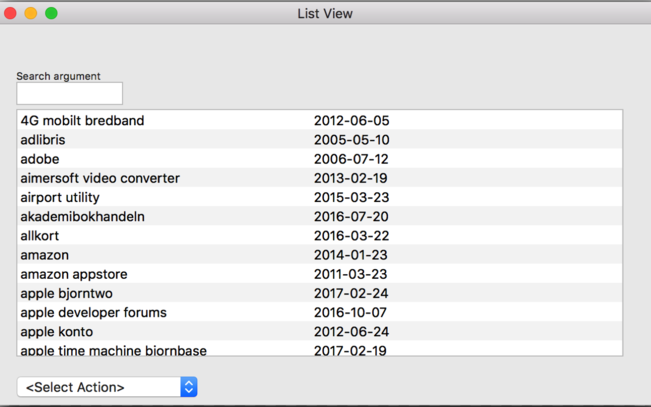Select the 4G mobilt bredband row
This screenshot has width=651, height=407.
pyautogui.click(x=82, y=121)
